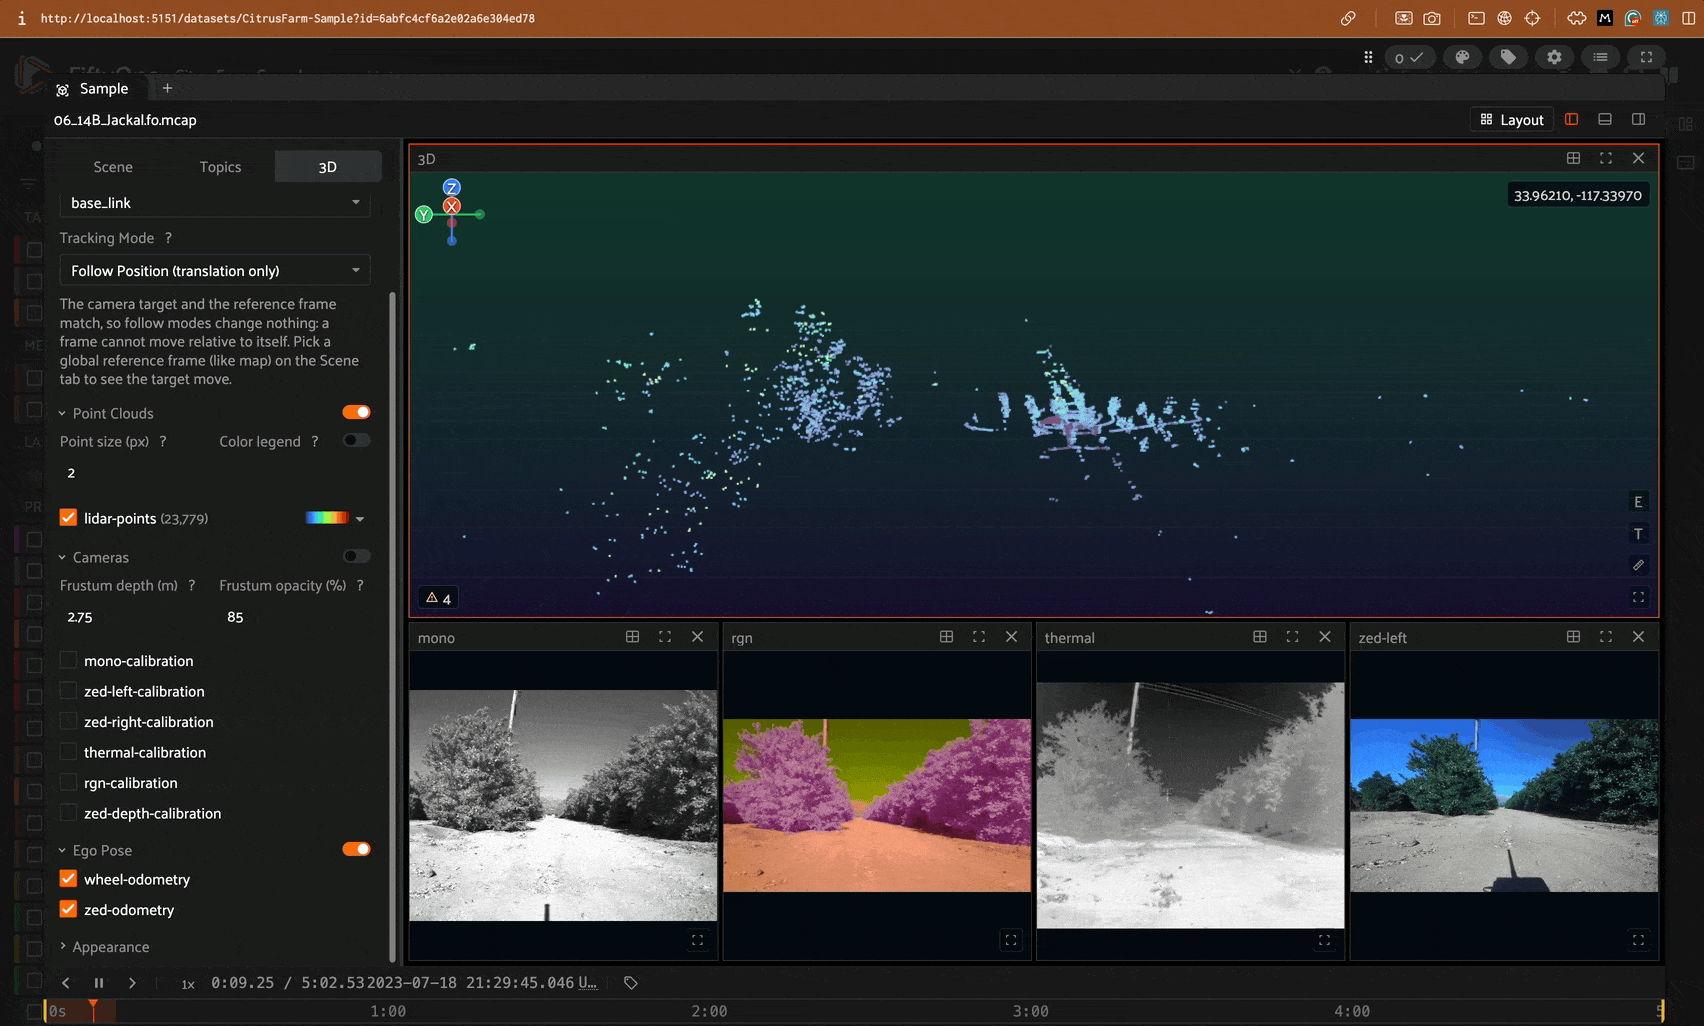Click the T button in 3D panel
Image resolution: width=1704 pixels, height=1026 pixels.
point(1638,534)
